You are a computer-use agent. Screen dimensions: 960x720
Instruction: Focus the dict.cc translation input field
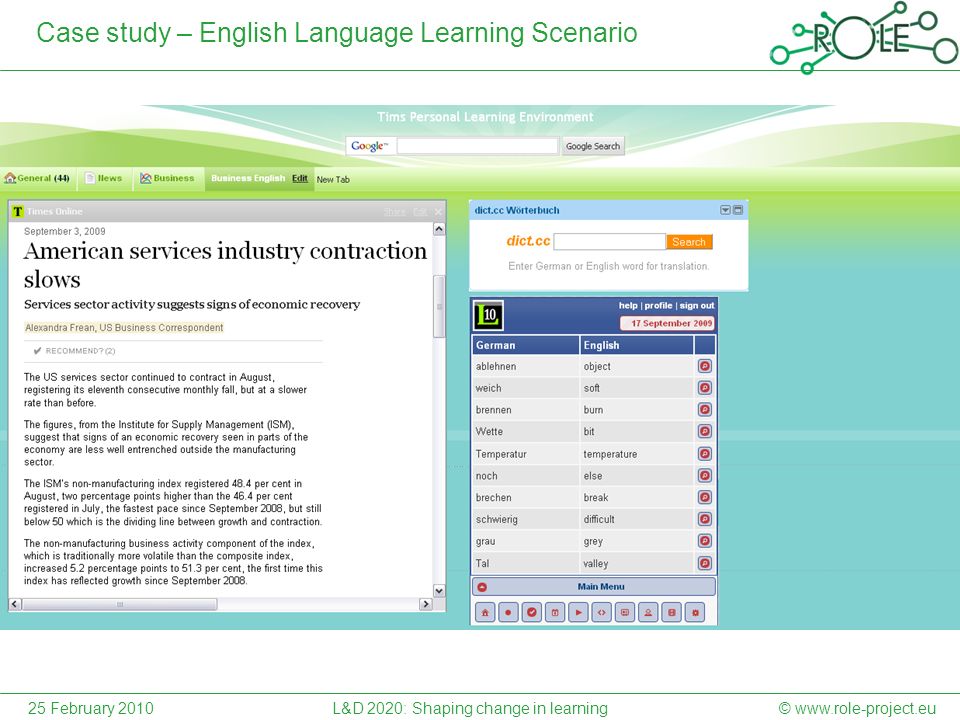pyautogui.click(x=609, y=242)
